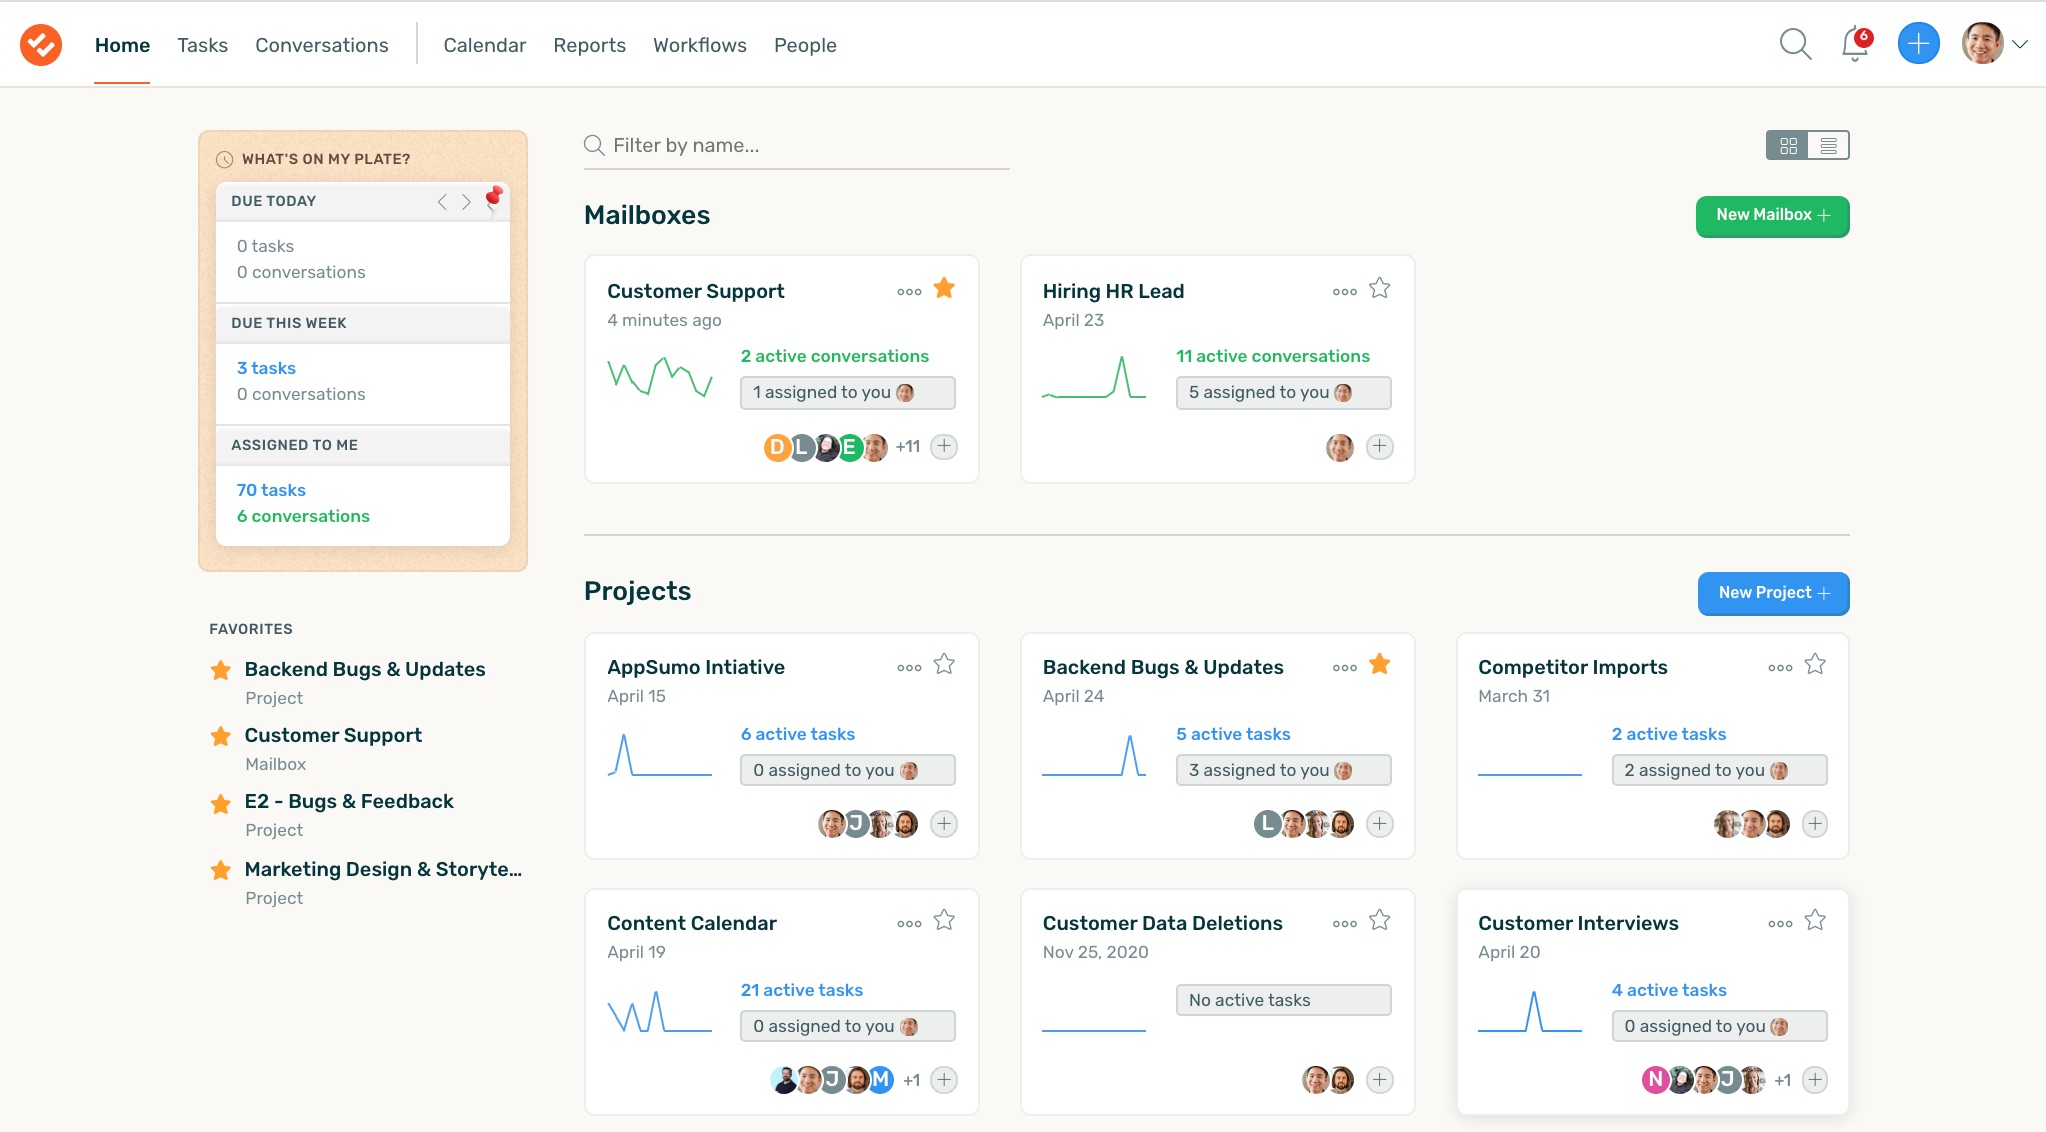Click the previous arrow on Due Today card
The image size is (2046, 1132).
point(442,201)
